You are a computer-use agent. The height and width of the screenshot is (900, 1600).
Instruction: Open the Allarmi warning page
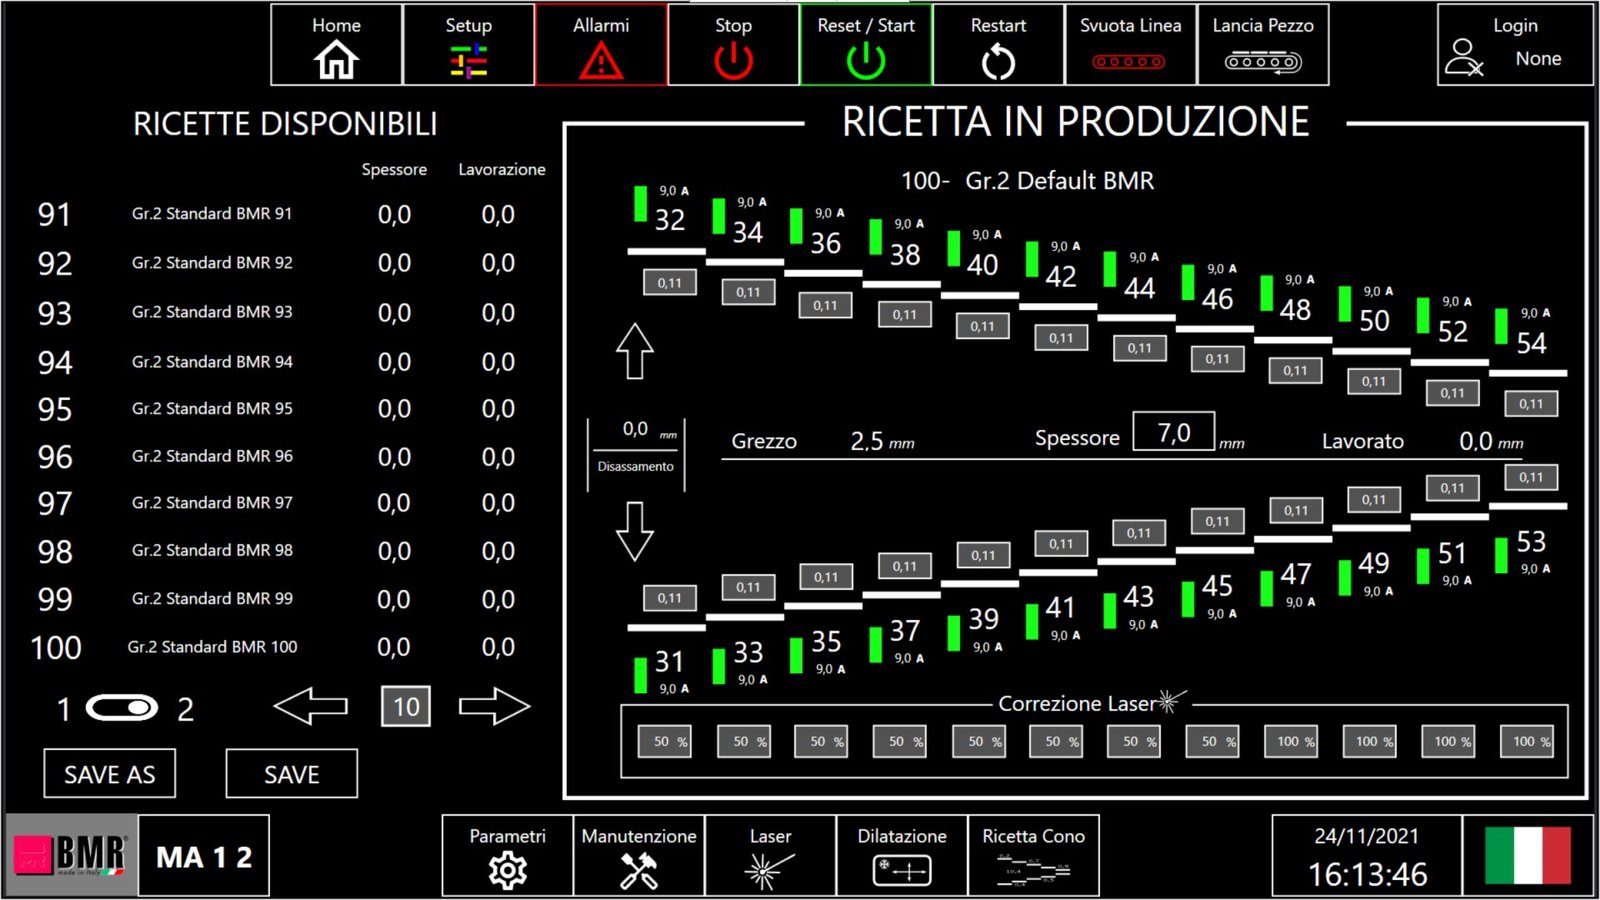tap(601, 45)
